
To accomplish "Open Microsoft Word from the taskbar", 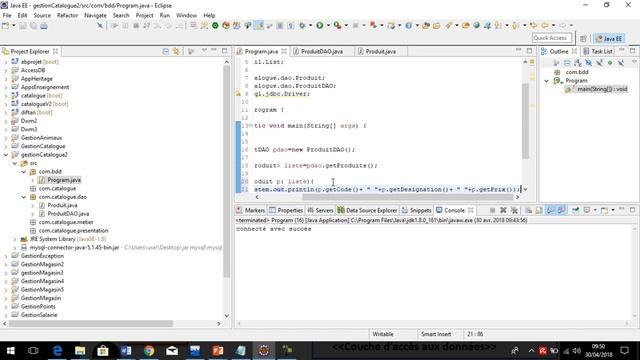I will tap(126, 350).
